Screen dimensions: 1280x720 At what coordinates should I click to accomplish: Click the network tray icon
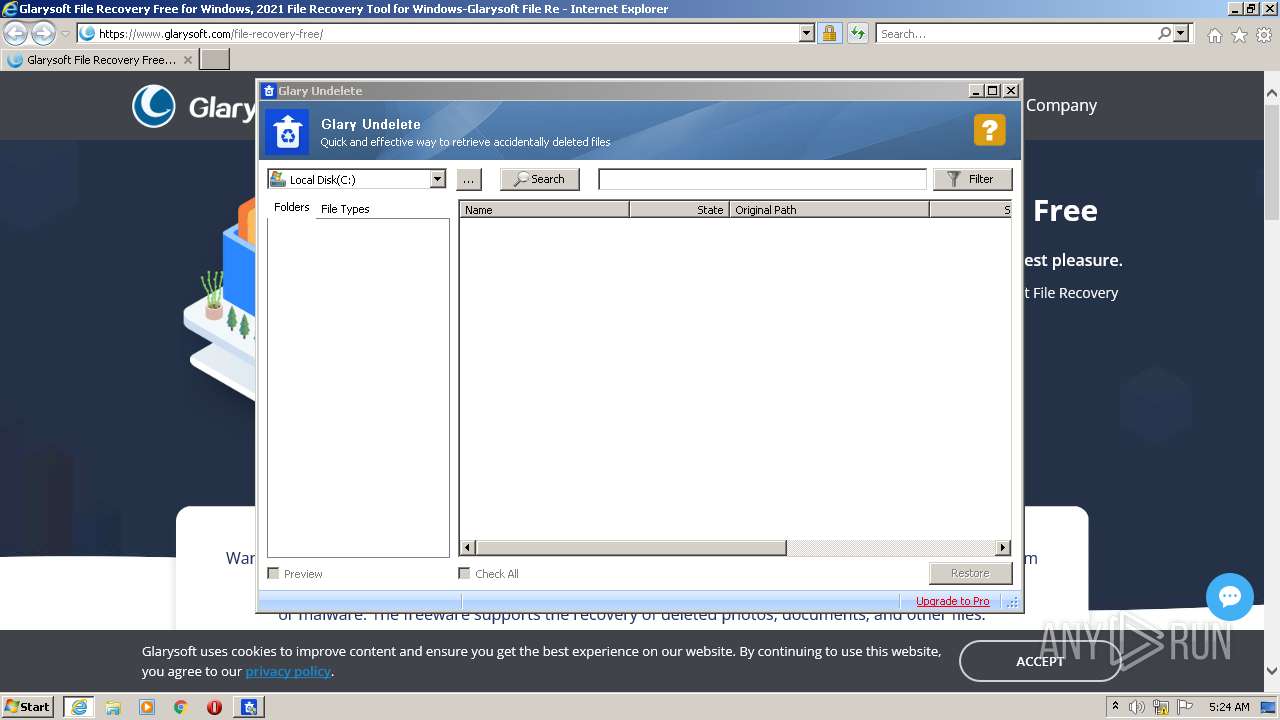pyautogui.click(x=1161, y=707)
